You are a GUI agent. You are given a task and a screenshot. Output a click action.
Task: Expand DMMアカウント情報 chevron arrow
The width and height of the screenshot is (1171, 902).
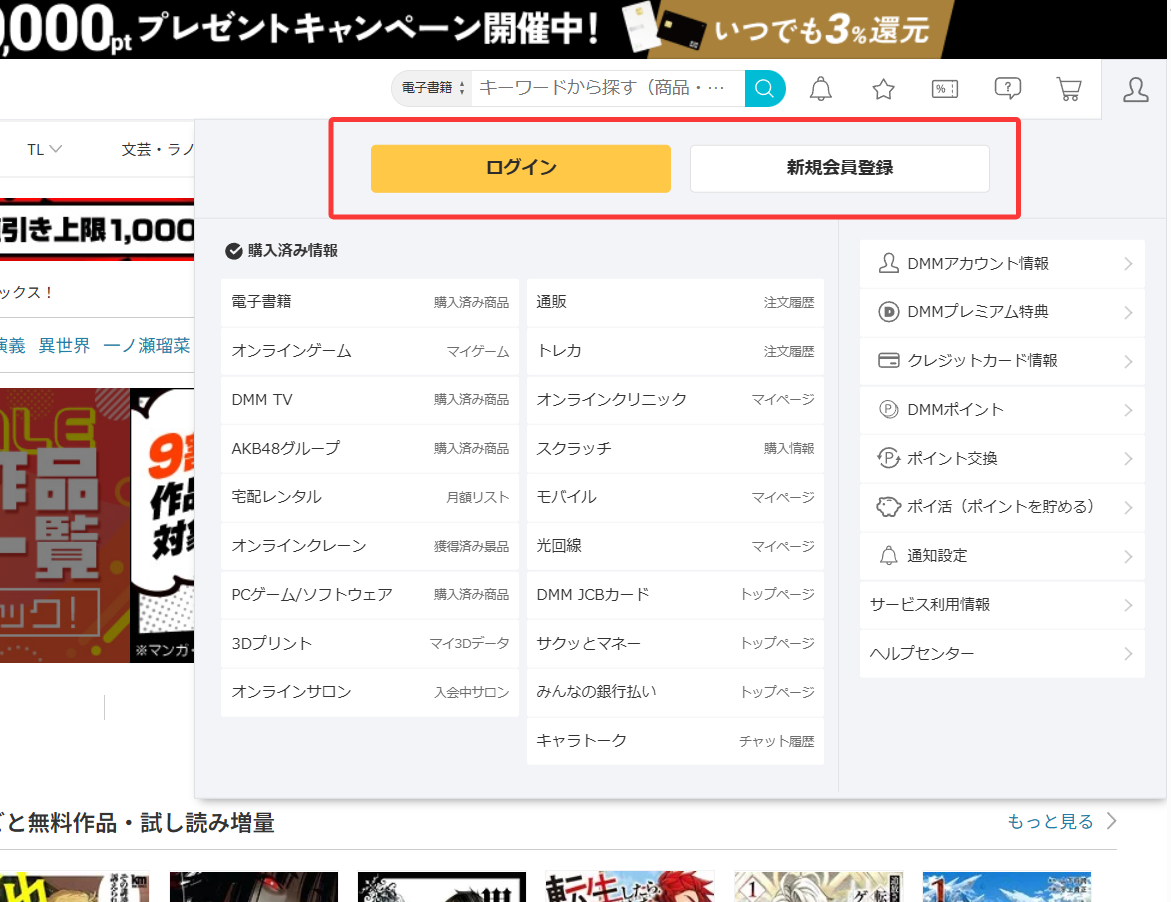tap(1128, 264)
